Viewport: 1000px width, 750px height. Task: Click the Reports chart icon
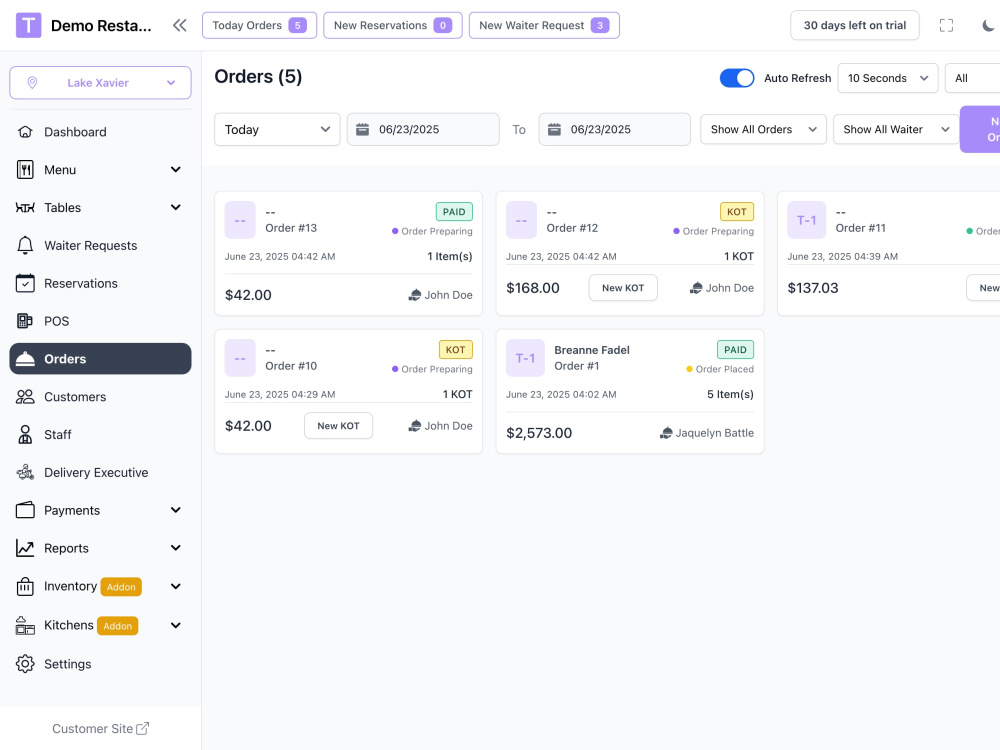tap(25, 548)
